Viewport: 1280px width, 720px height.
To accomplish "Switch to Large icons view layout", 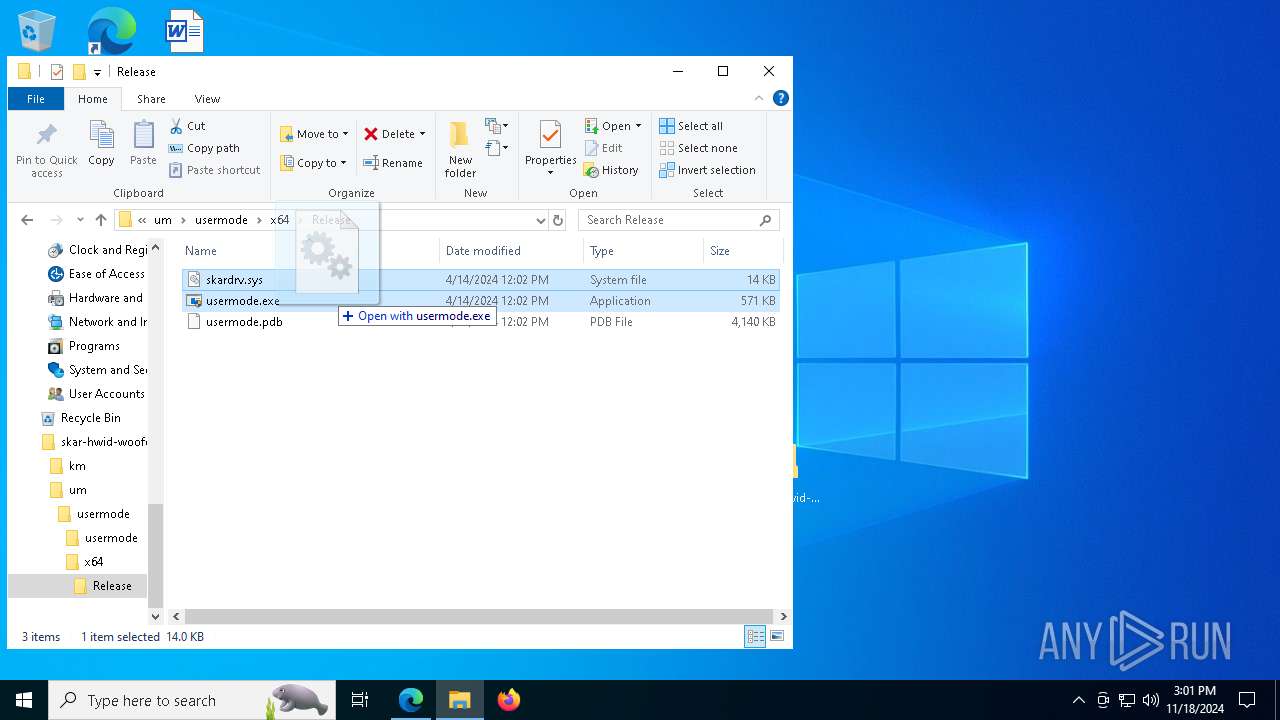I will pyautogui.click(x=776, y=636).
